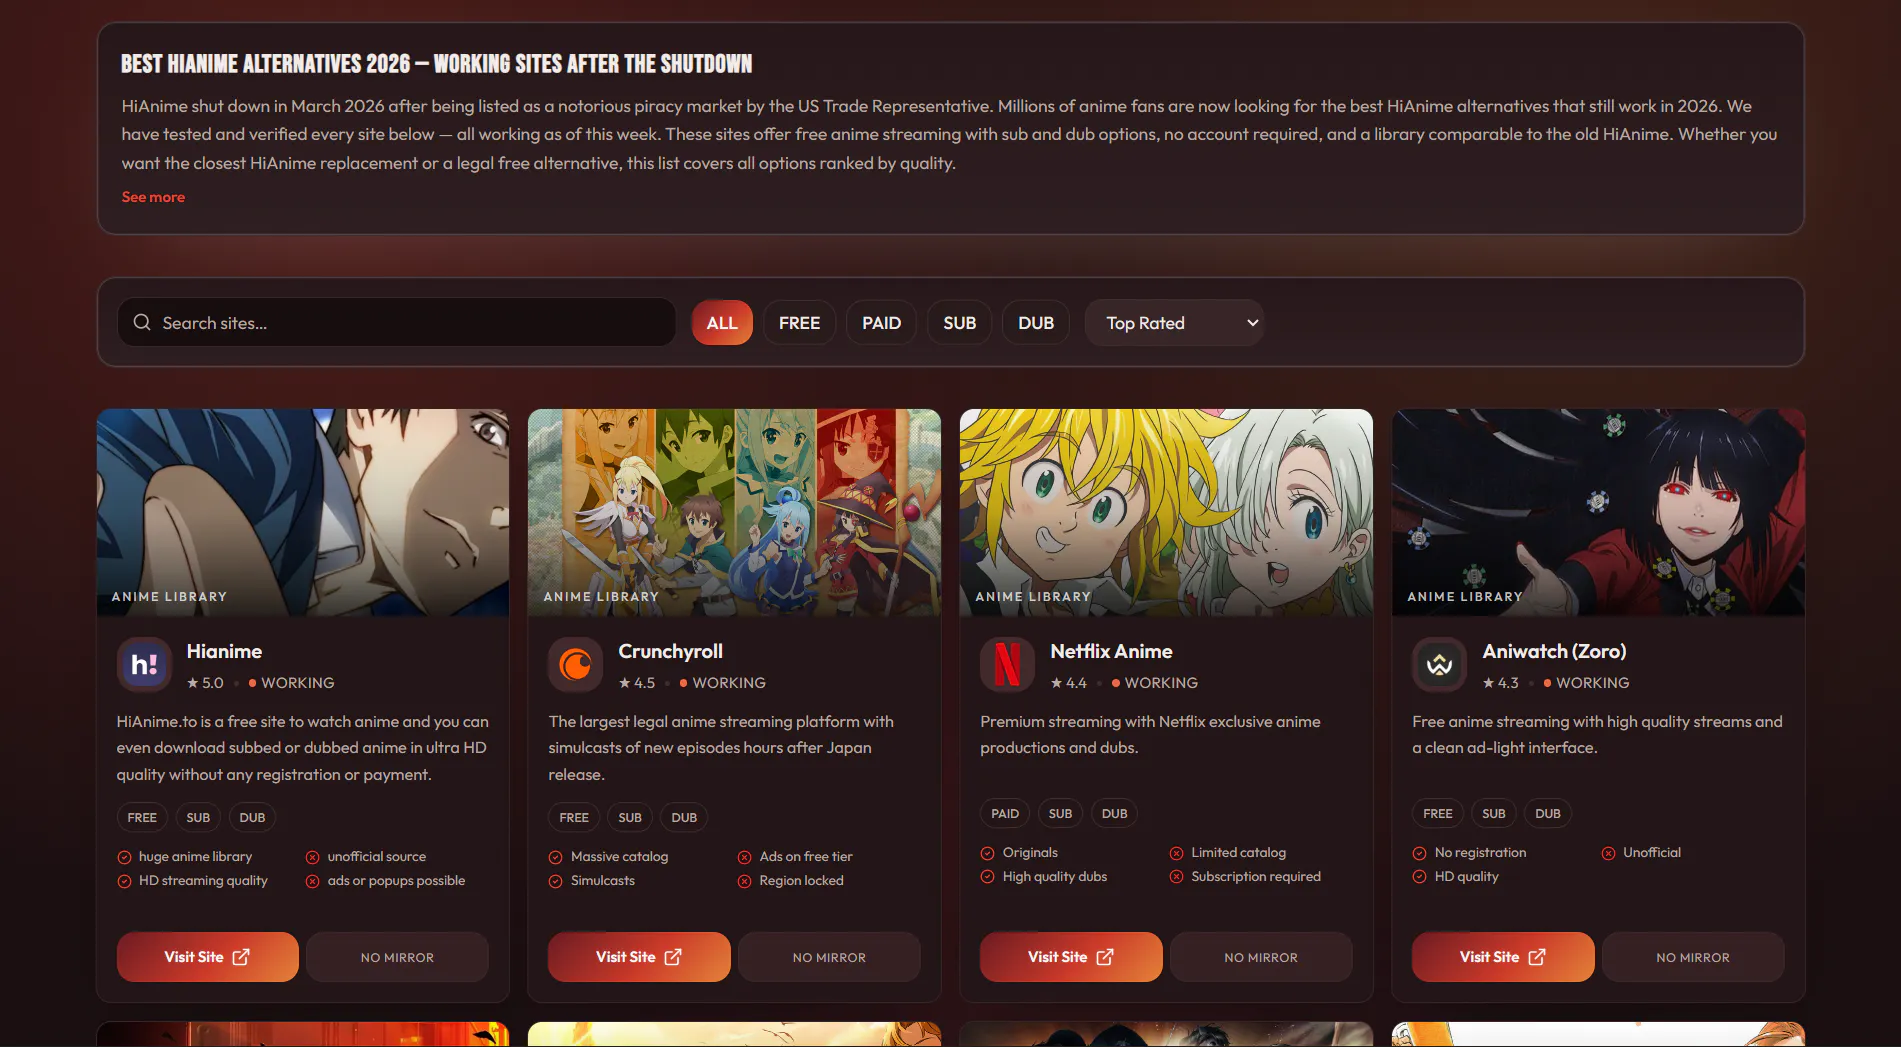Click the Crunchyroll orange logo icon

(576, 665)
